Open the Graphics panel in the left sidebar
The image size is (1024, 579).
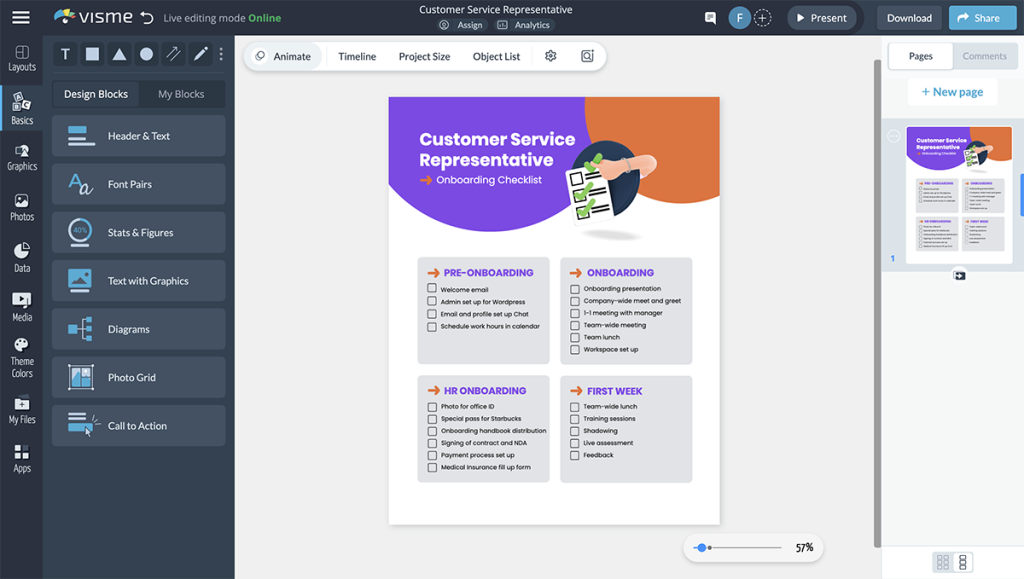point(21,158)
